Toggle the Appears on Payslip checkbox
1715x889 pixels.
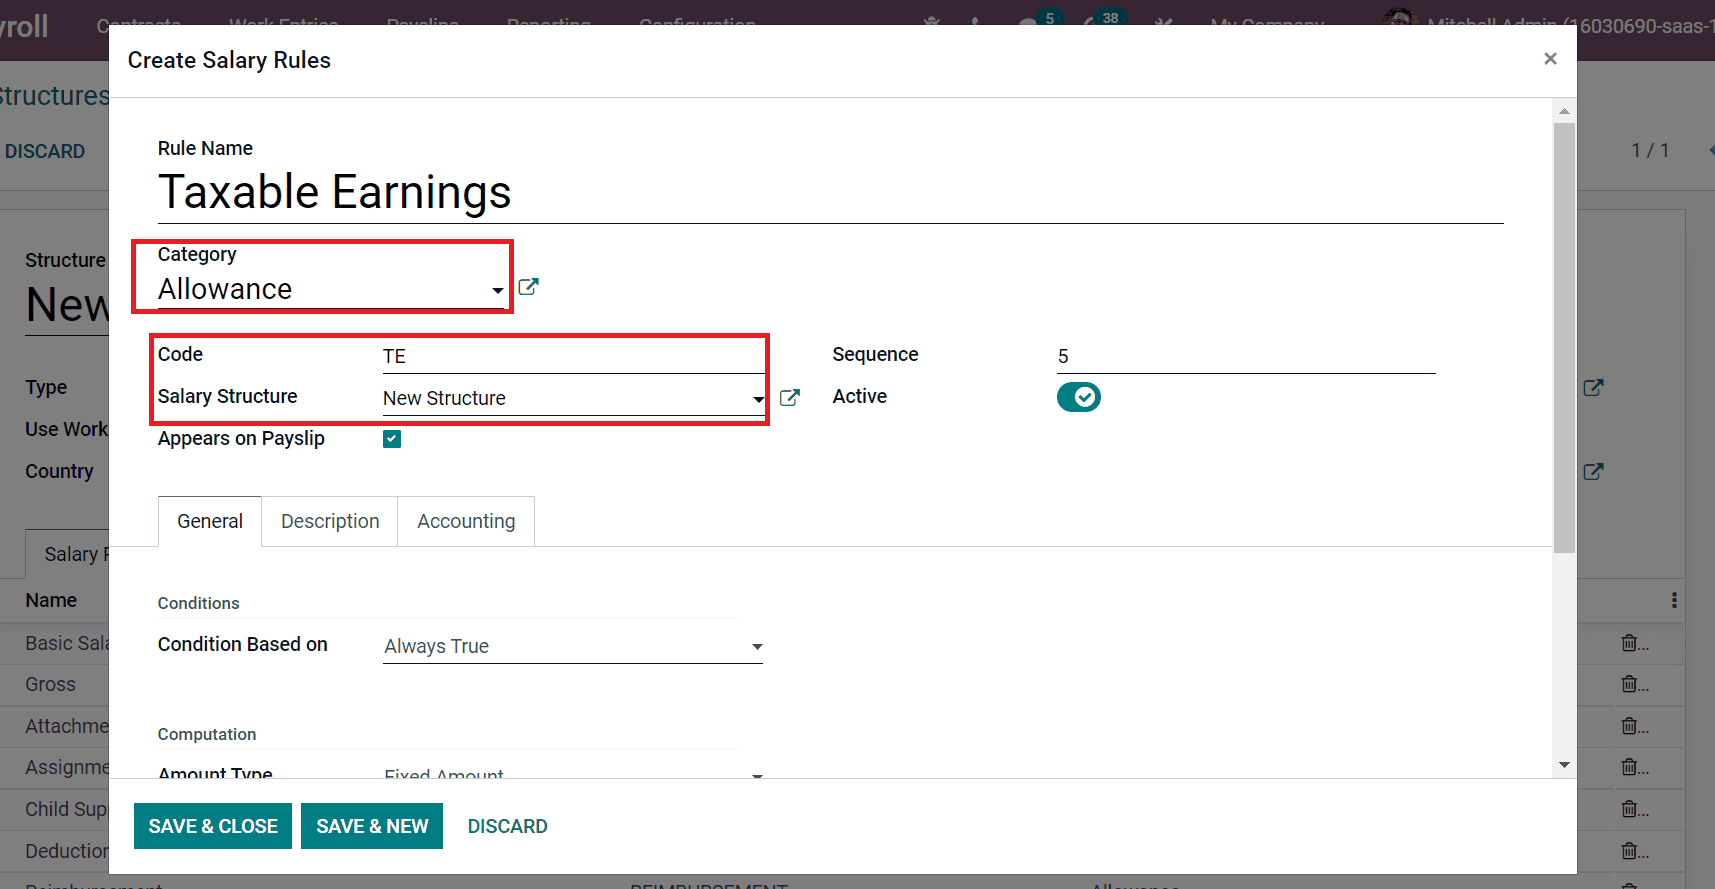click(x=392, y=439)
